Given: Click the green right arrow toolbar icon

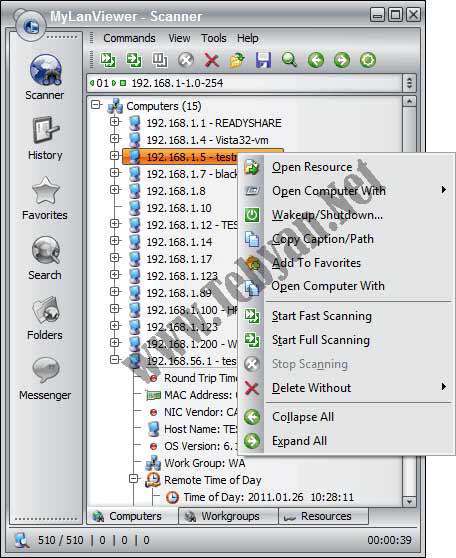Looking at the screenshot, I should 342,60.
